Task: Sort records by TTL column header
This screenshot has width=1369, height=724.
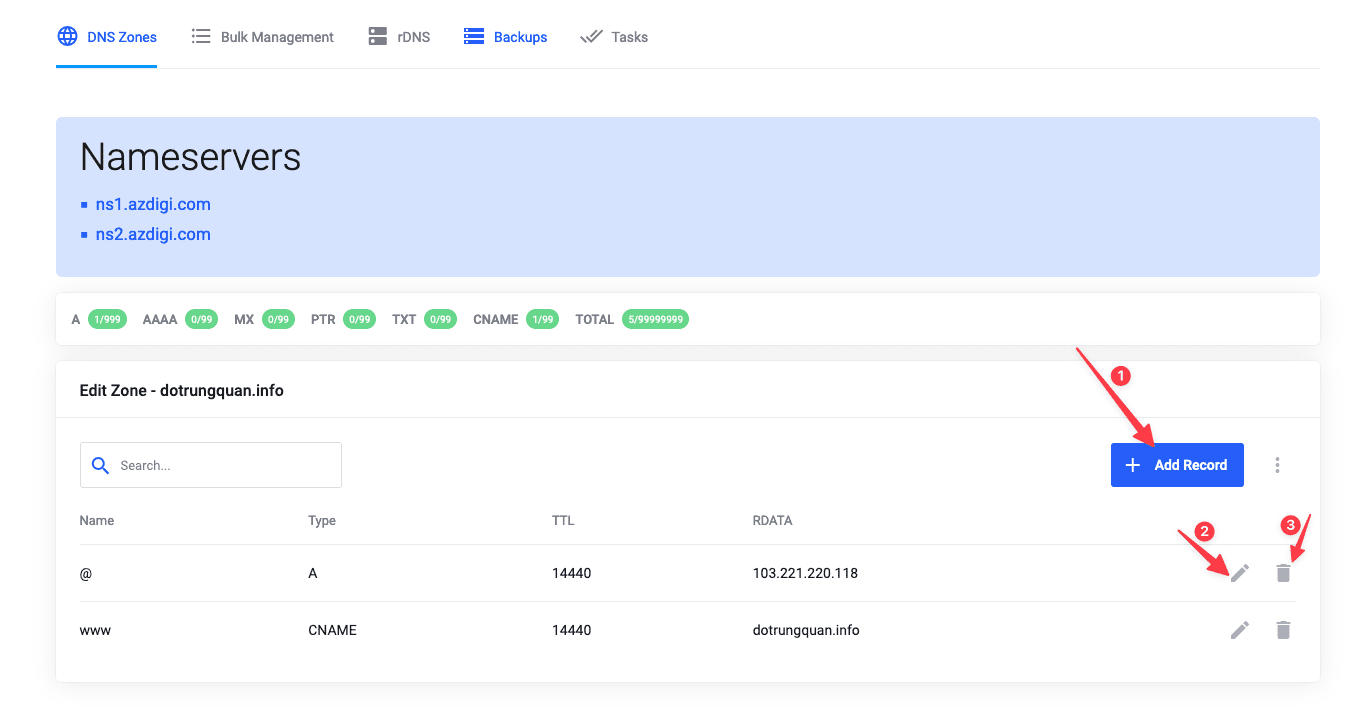Action: point(563,520)
